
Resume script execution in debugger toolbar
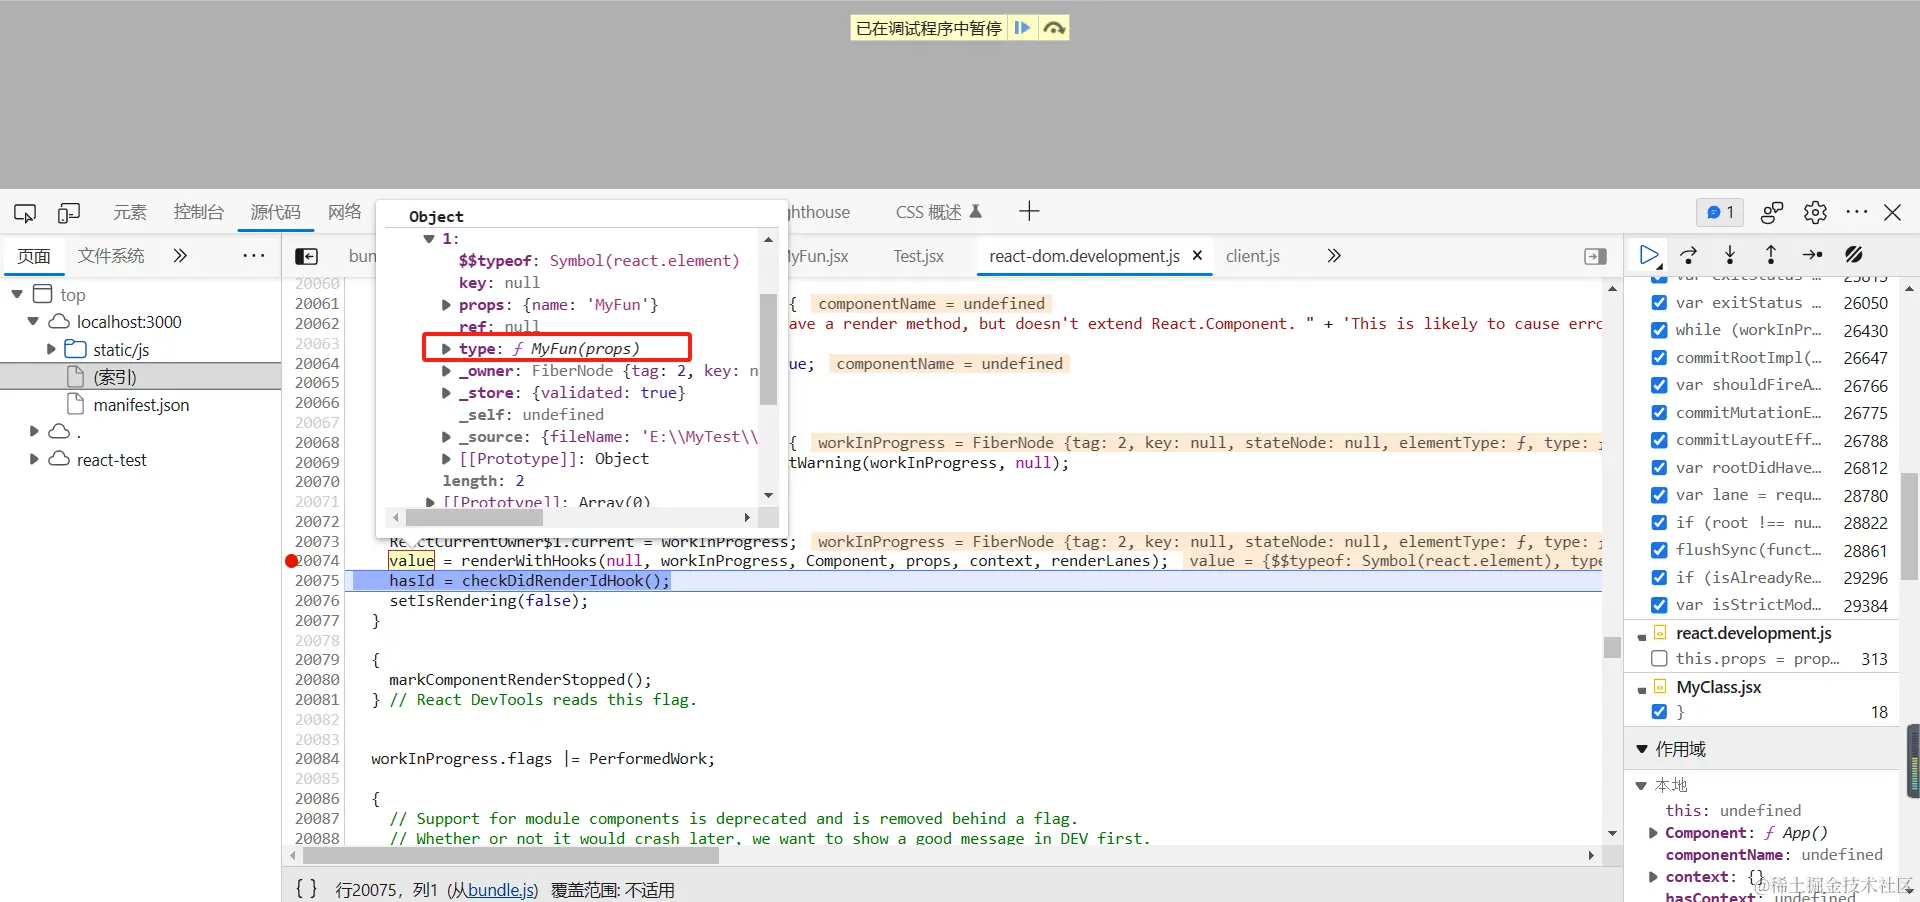[1649, 255]
